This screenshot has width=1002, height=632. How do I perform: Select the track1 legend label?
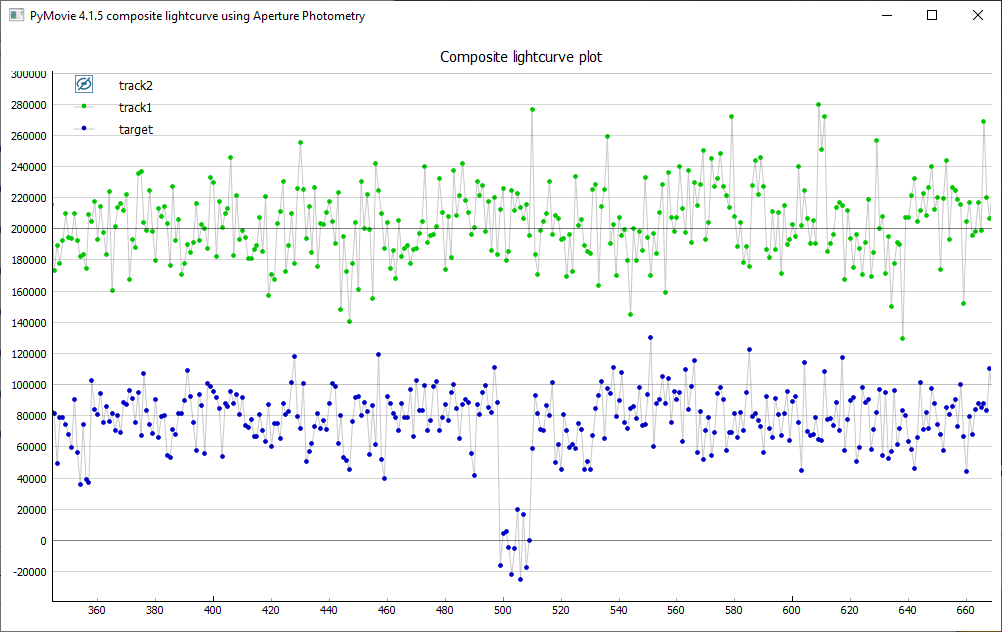tap(136, 107)
